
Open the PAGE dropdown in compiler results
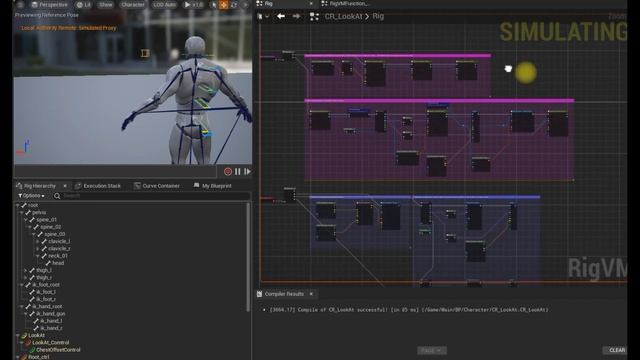tap(431, 351)
